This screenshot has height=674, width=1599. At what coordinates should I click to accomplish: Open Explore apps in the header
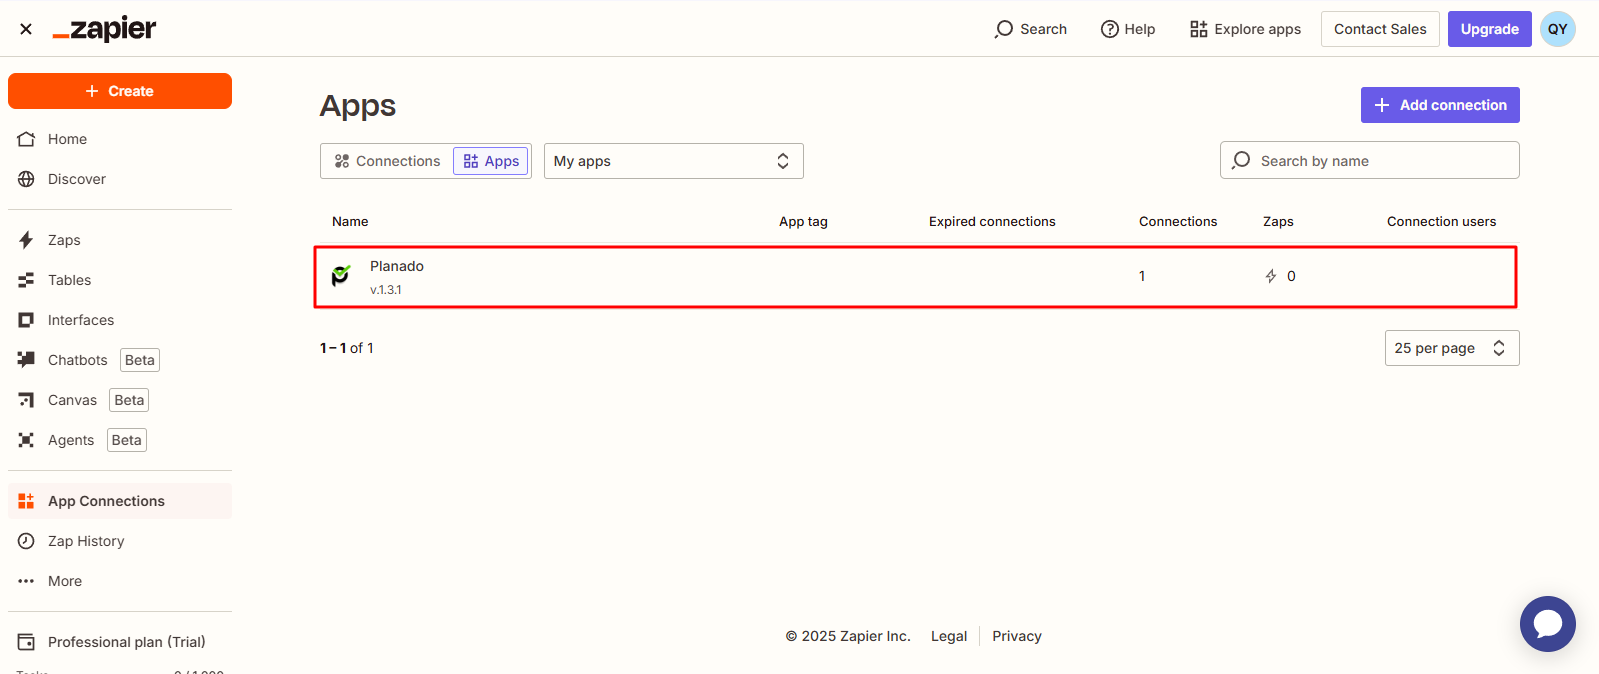tap(1245, 29)
